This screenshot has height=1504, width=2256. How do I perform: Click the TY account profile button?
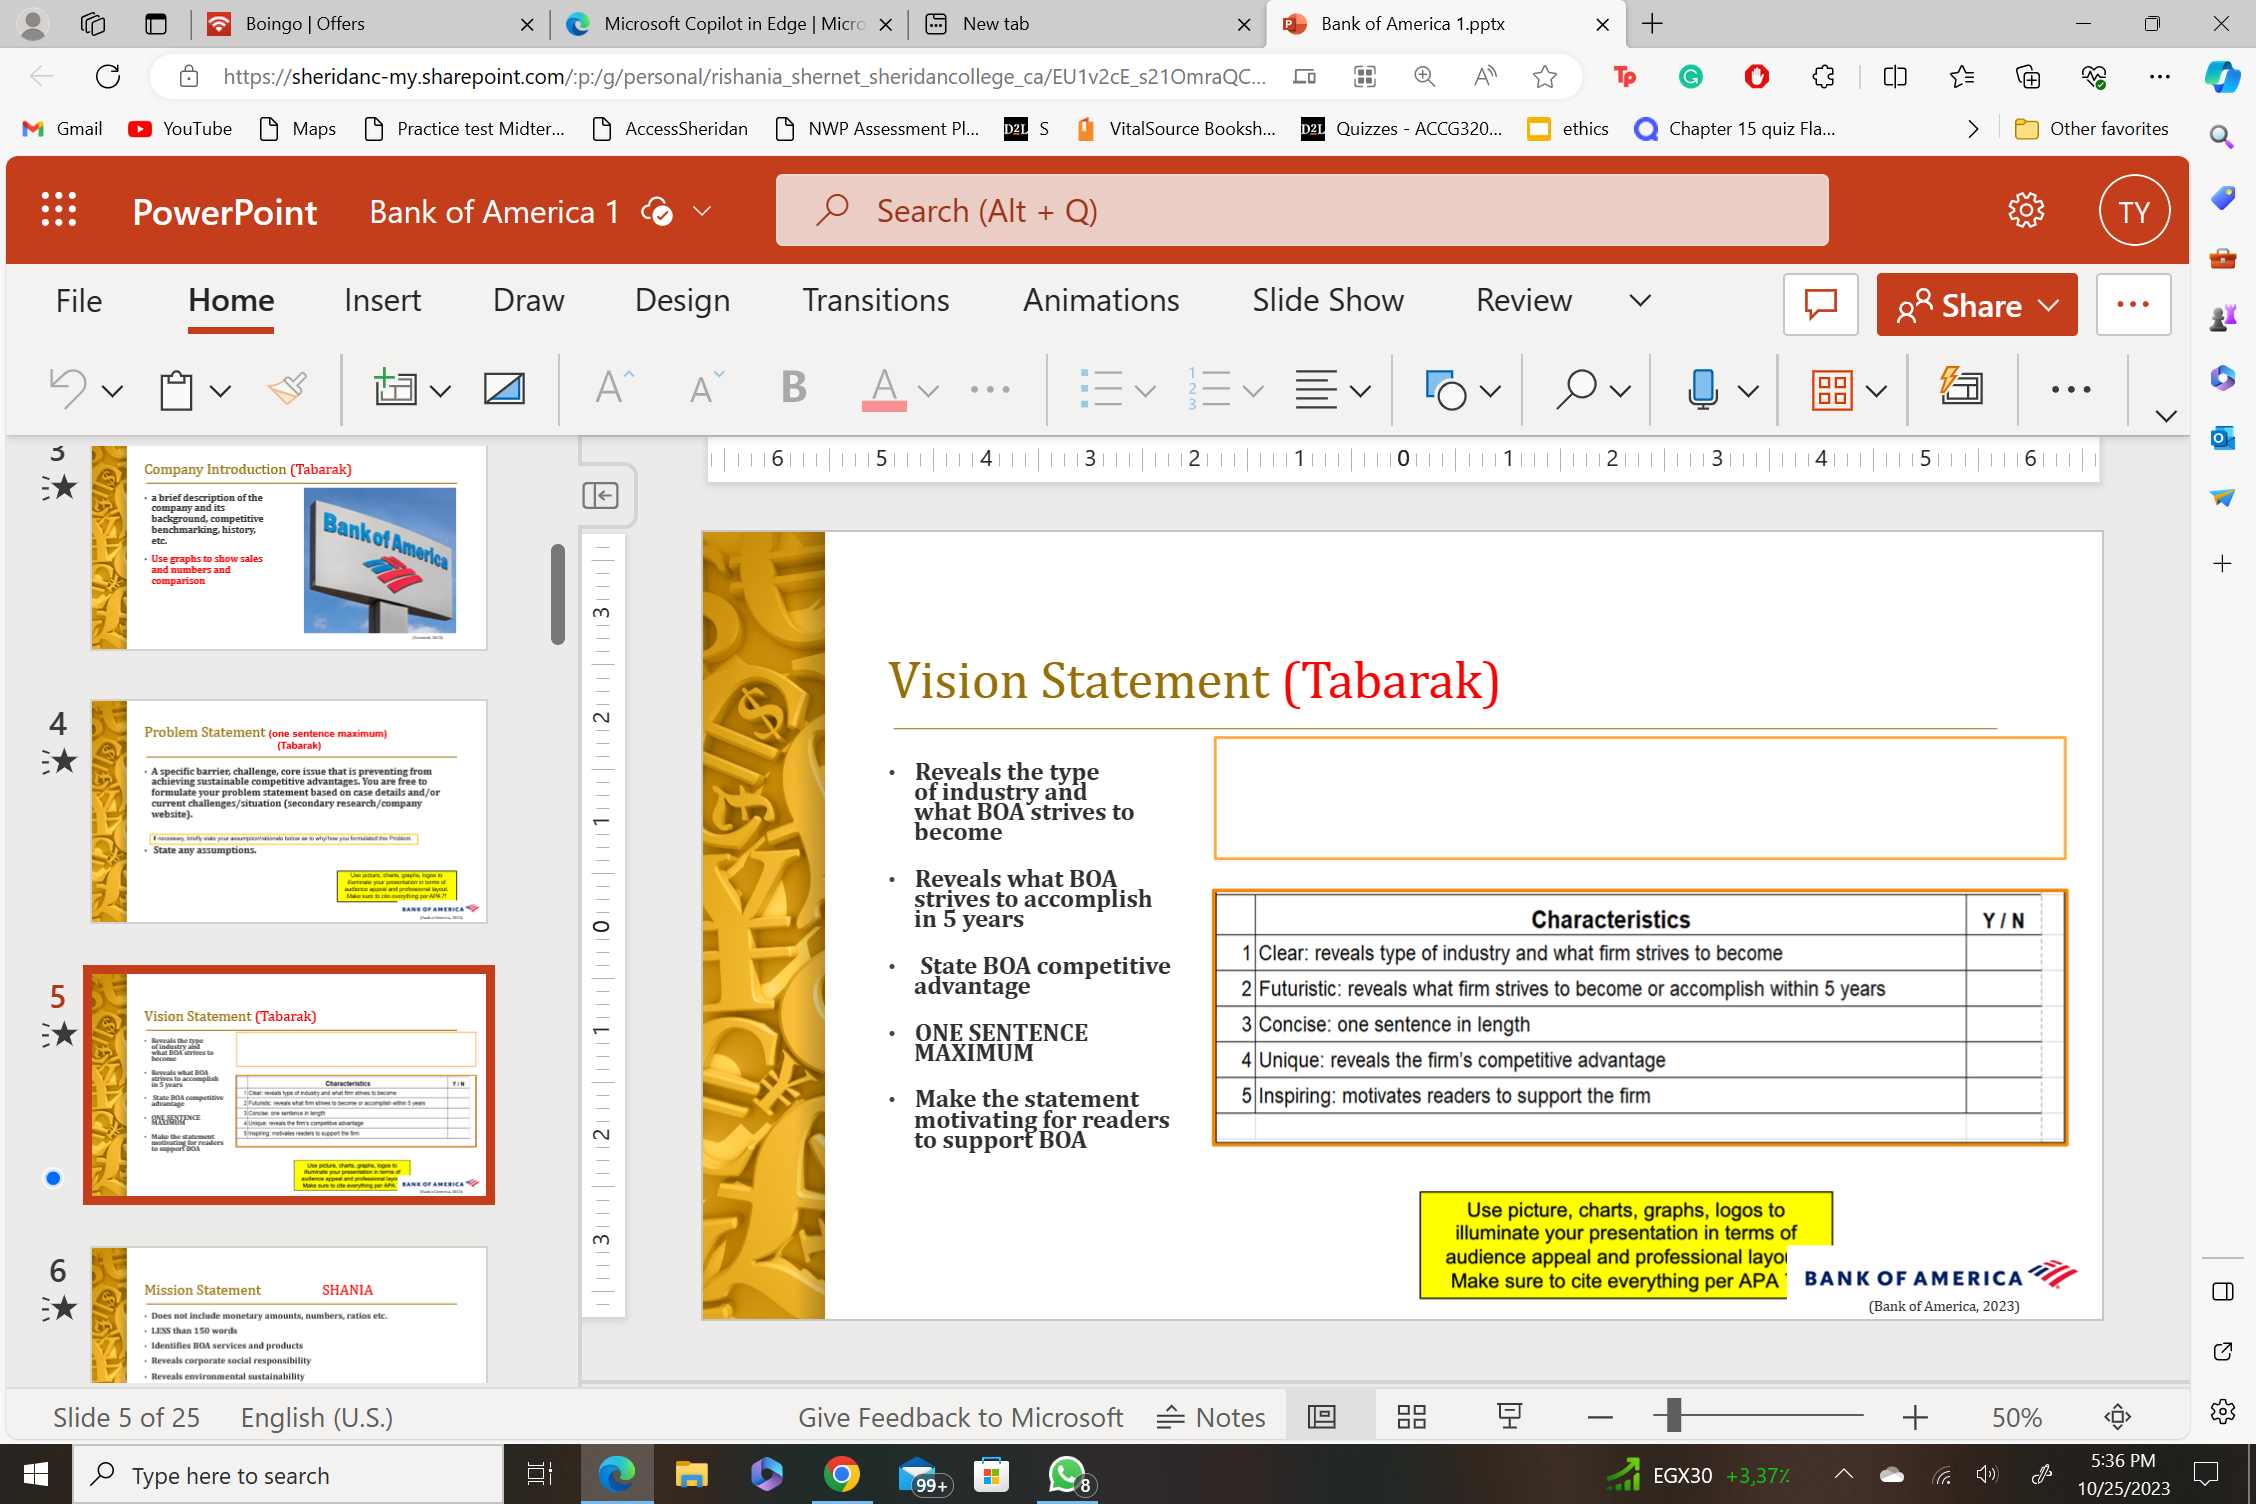(2134, 210)
